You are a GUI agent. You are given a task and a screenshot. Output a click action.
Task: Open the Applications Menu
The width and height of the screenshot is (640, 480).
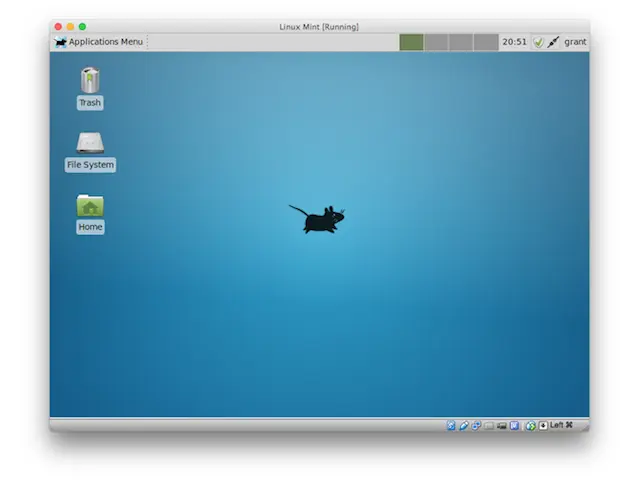pyautogui.click(x=99, y=42)
